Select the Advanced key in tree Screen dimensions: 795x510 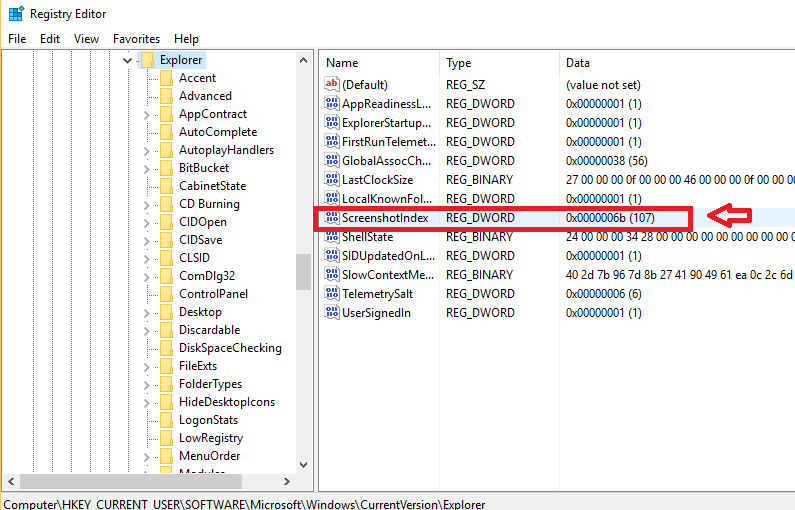click(205, 96)
